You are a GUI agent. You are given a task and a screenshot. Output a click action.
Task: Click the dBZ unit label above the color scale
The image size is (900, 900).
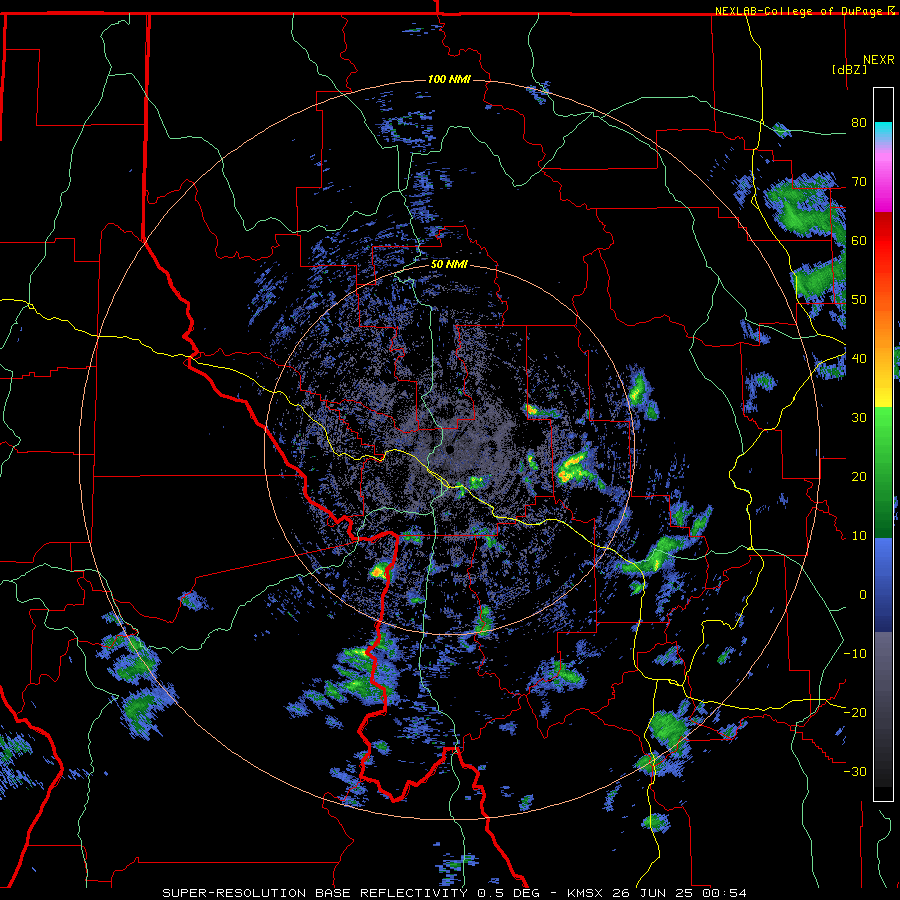849,69
